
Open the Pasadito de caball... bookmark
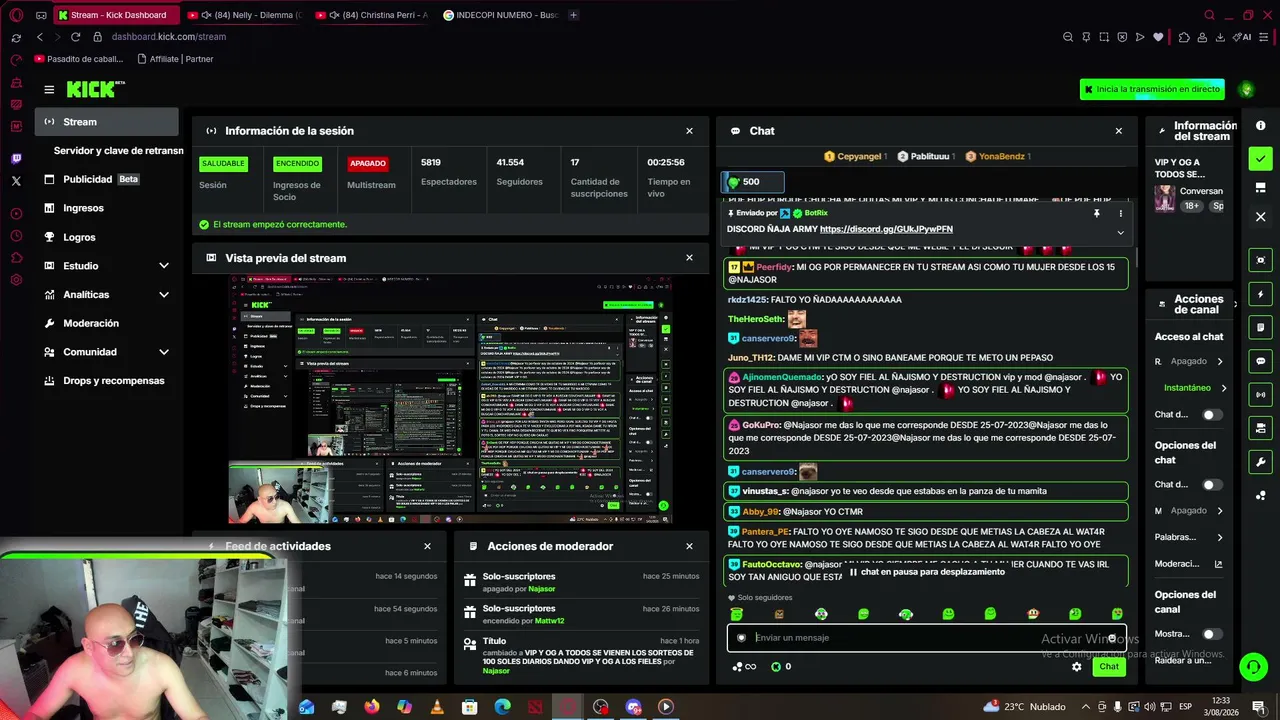coord(79,59)
